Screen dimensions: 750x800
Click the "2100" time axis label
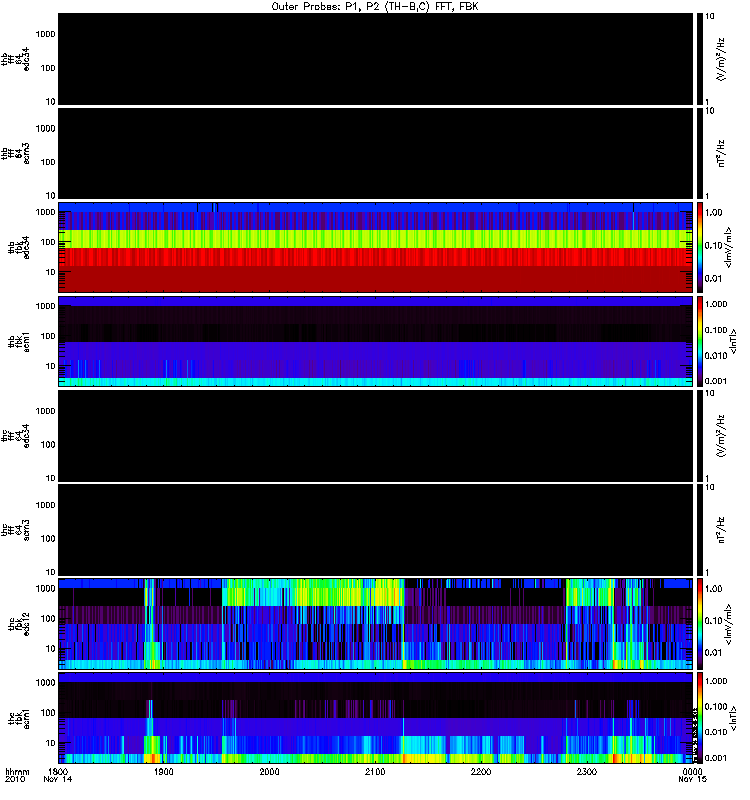[x=375, y=771]
